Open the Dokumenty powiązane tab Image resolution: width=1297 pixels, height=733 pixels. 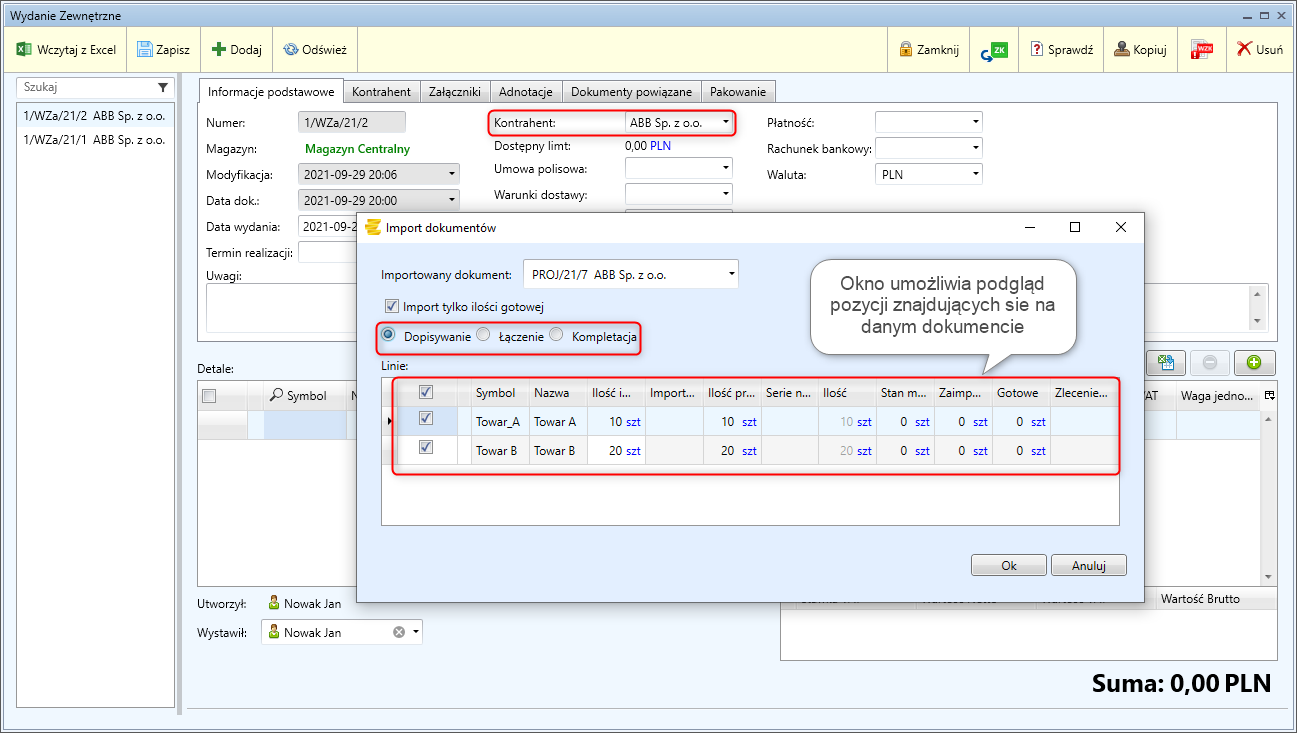click(x=631, y=91)
